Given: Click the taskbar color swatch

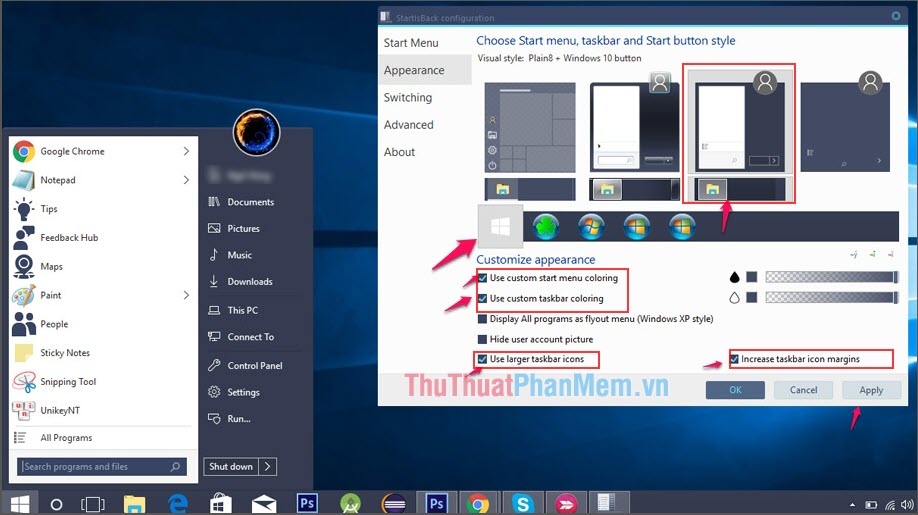Looking at the screenshot, I should tap(752, 298).
